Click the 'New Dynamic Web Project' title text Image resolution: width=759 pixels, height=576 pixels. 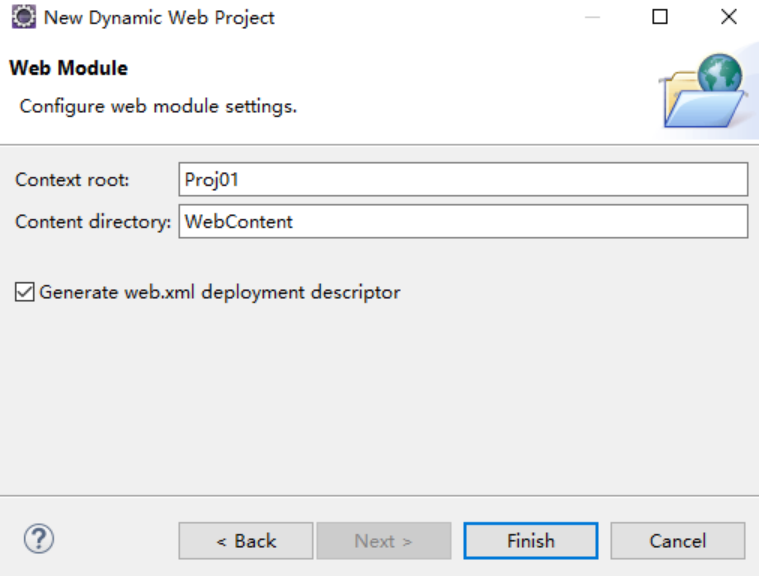[159, 18]
